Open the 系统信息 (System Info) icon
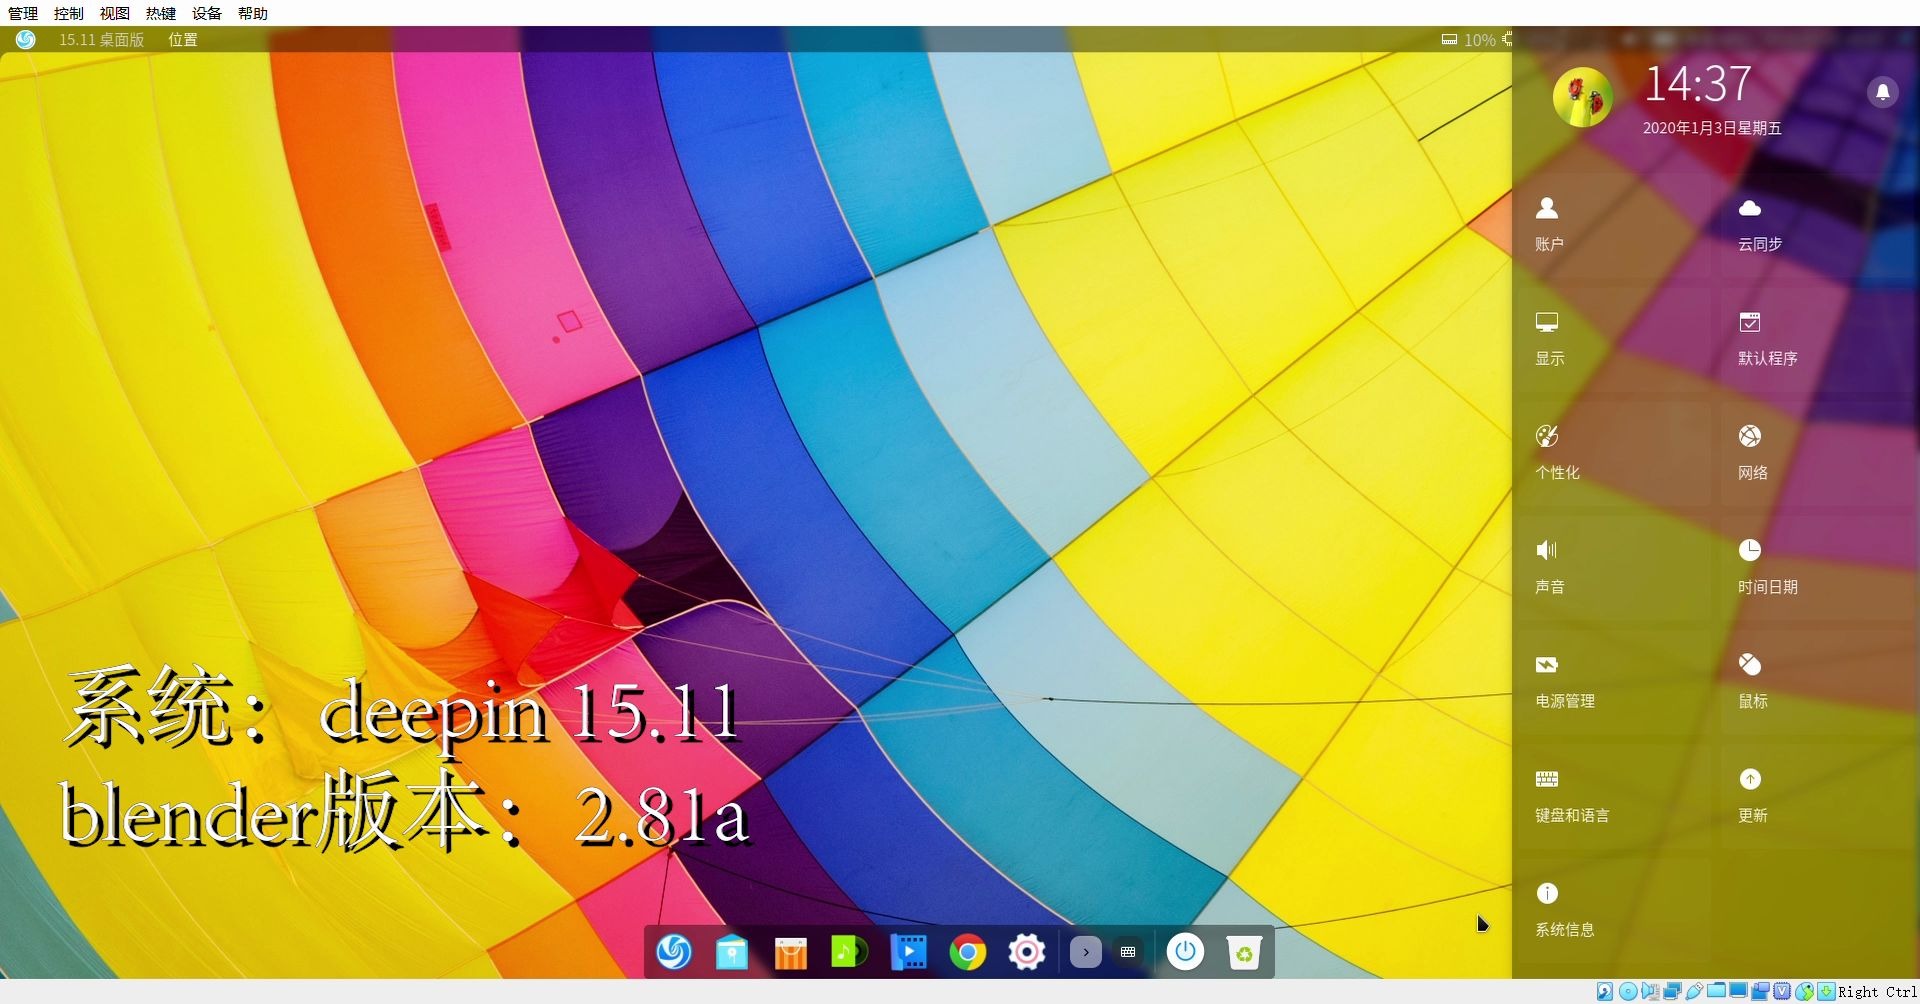The image size is (1920, 1004). tap(1547, 893)
